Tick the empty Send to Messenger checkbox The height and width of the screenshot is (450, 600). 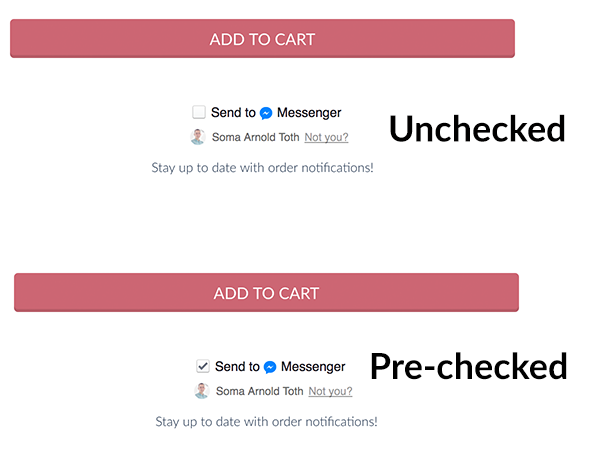click(199, 112)
